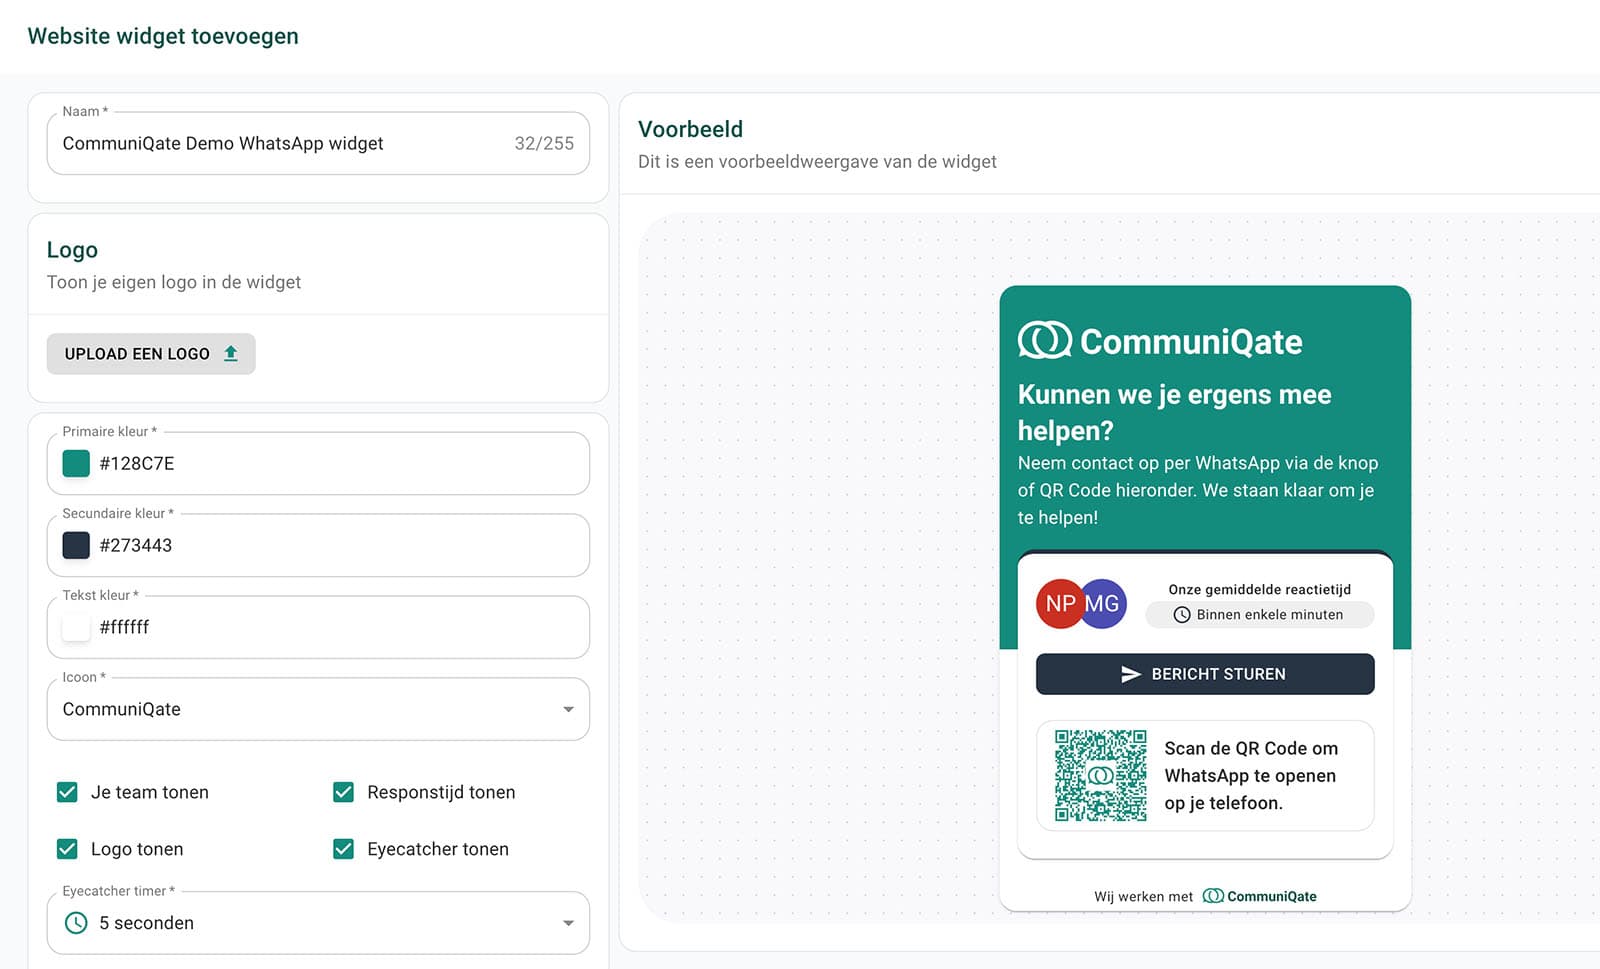Click the WhatsApp QR code image

tap(1101, 775)
